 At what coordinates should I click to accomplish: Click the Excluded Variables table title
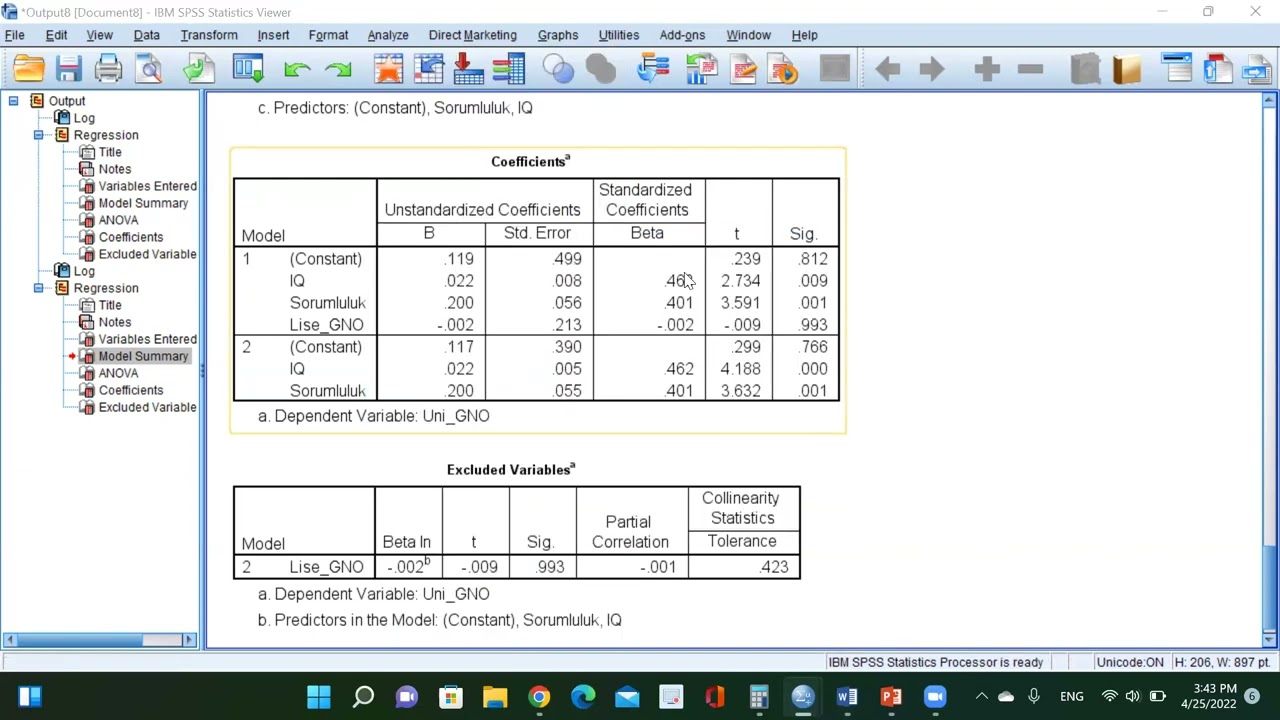(x=511, y=469)
